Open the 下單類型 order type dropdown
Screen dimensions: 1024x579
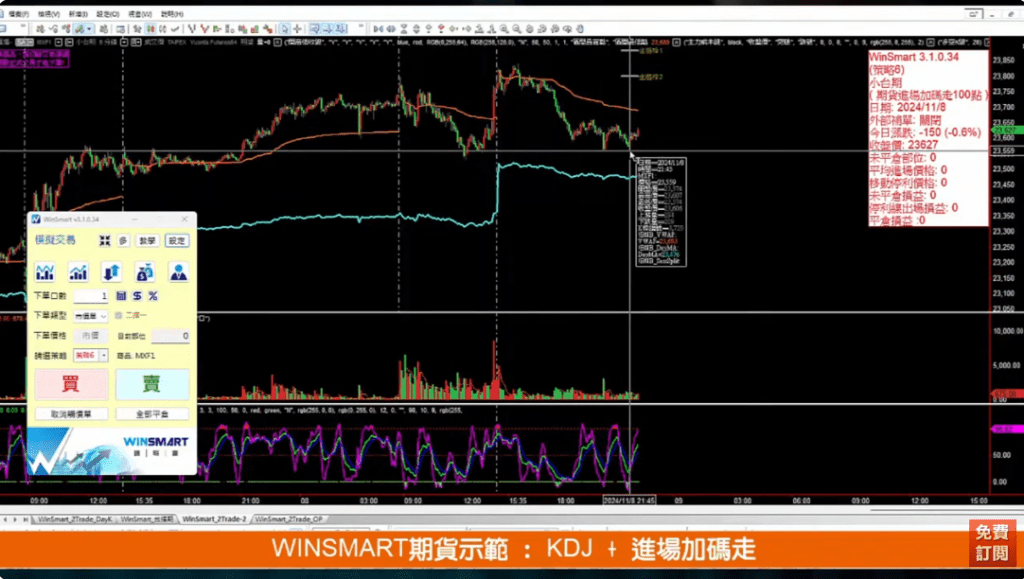click(90, 316)
